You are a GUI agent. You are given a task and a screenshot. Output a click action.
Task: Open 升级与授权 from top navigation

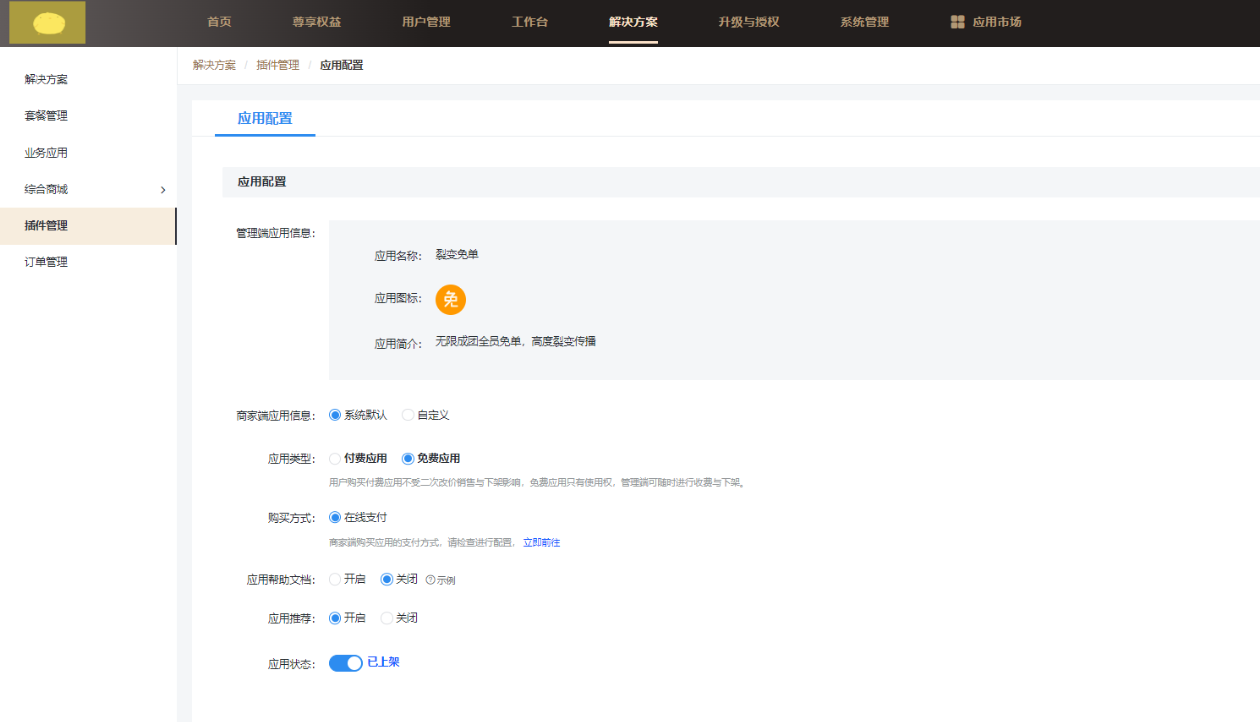tap(748, 22)
